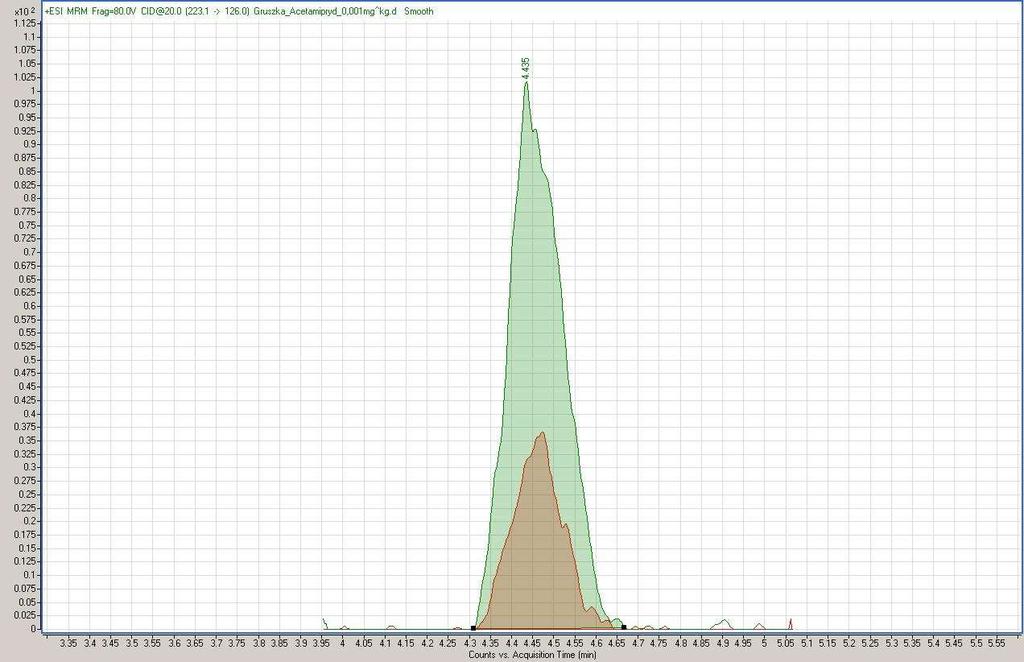Click the "Smooth" label in the title
This screenshot has width=1024, height=662.
pyautogui.click(x=419, y=11)
